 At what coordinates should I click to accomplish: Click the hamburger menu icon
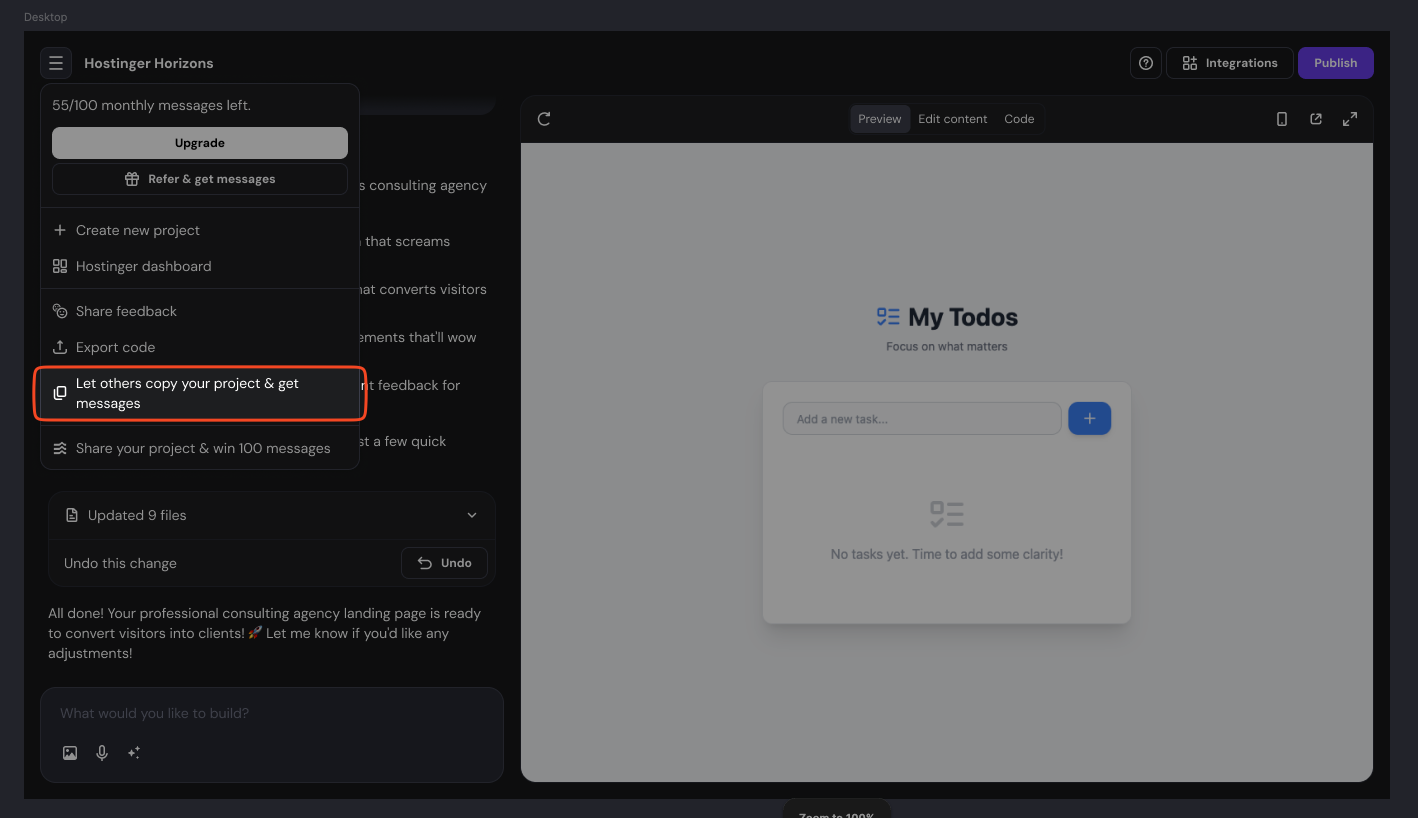point(56,63)
